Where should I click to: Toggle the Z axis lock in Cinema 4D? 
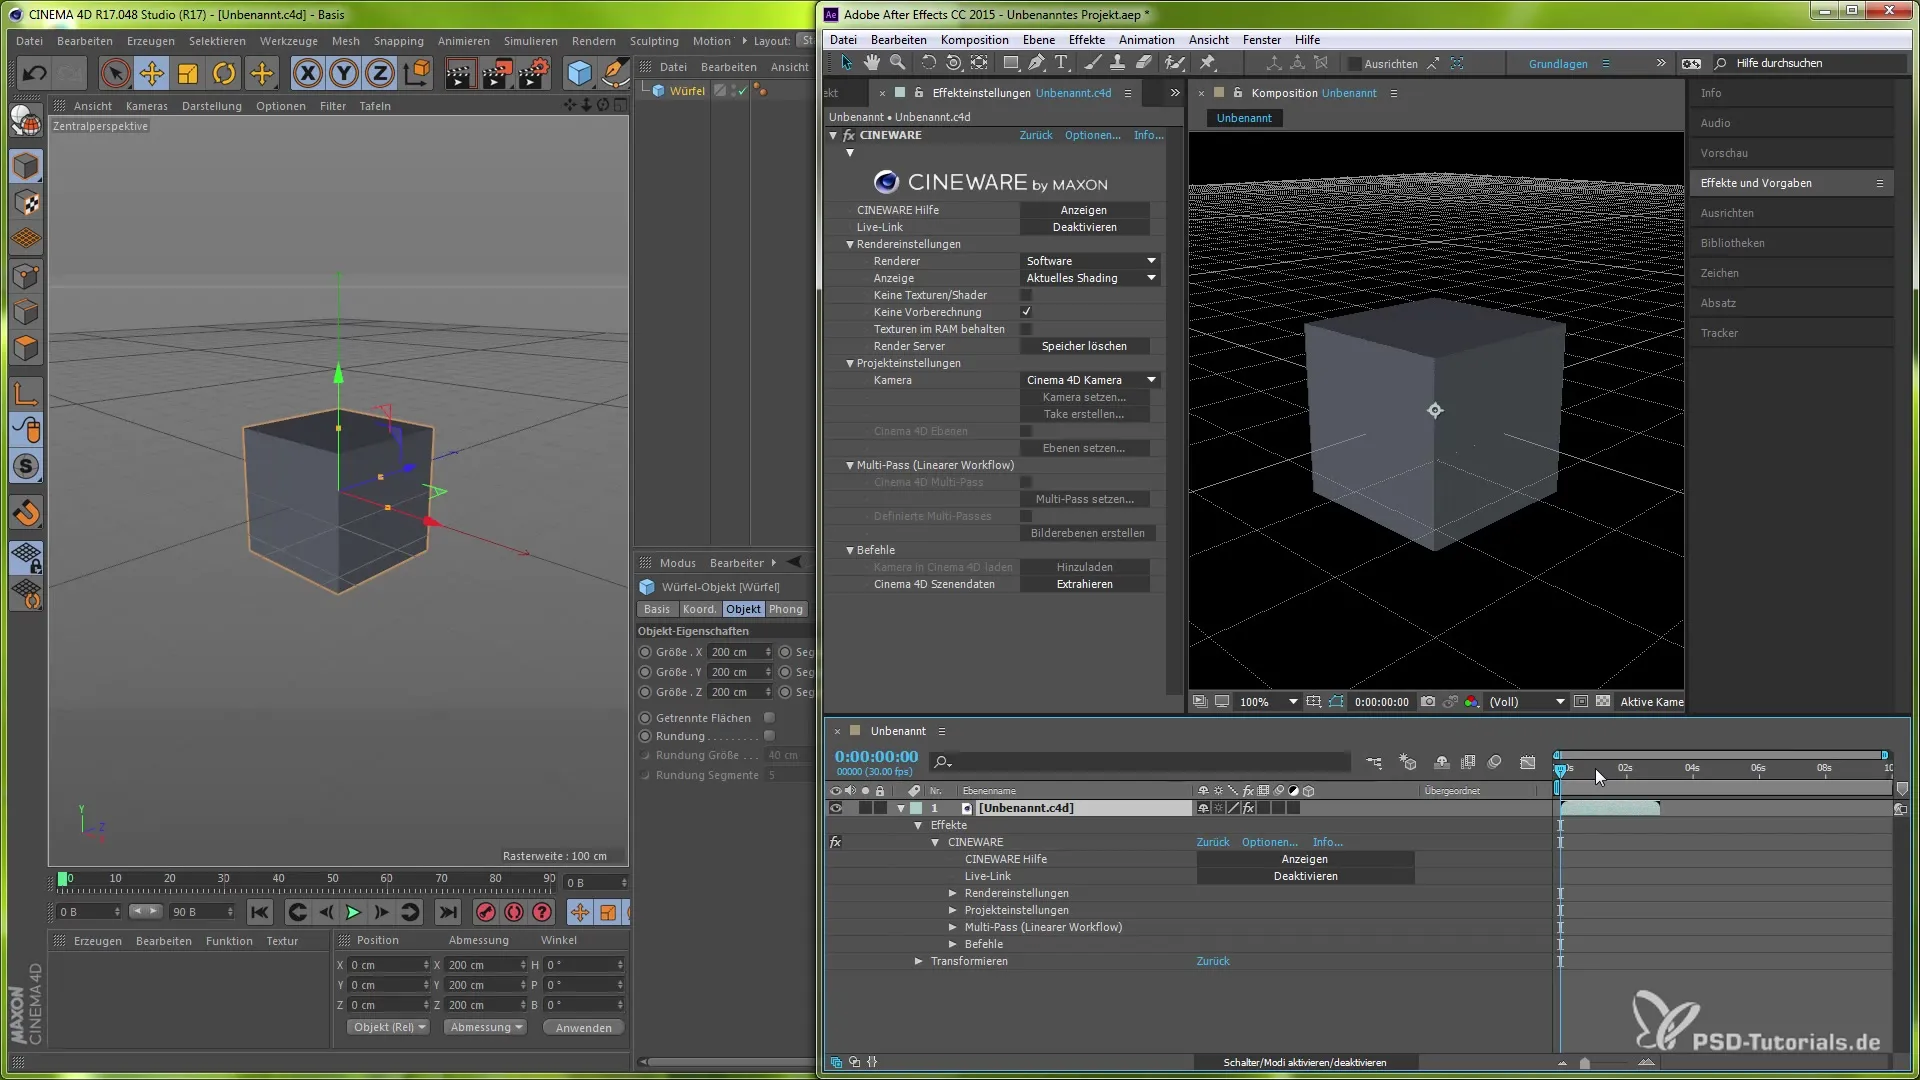[x=380, y=73]
